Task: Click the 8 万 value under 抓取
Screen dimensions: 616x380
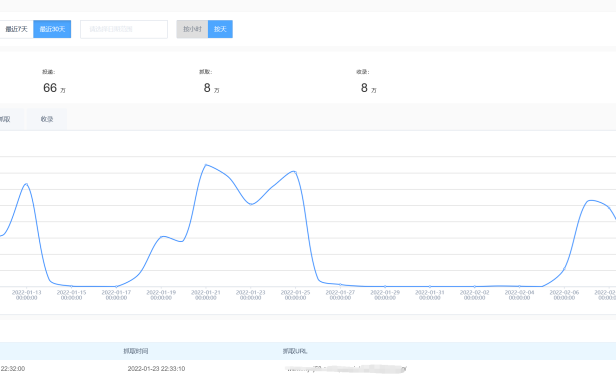Action: click(x=211, y=88)
